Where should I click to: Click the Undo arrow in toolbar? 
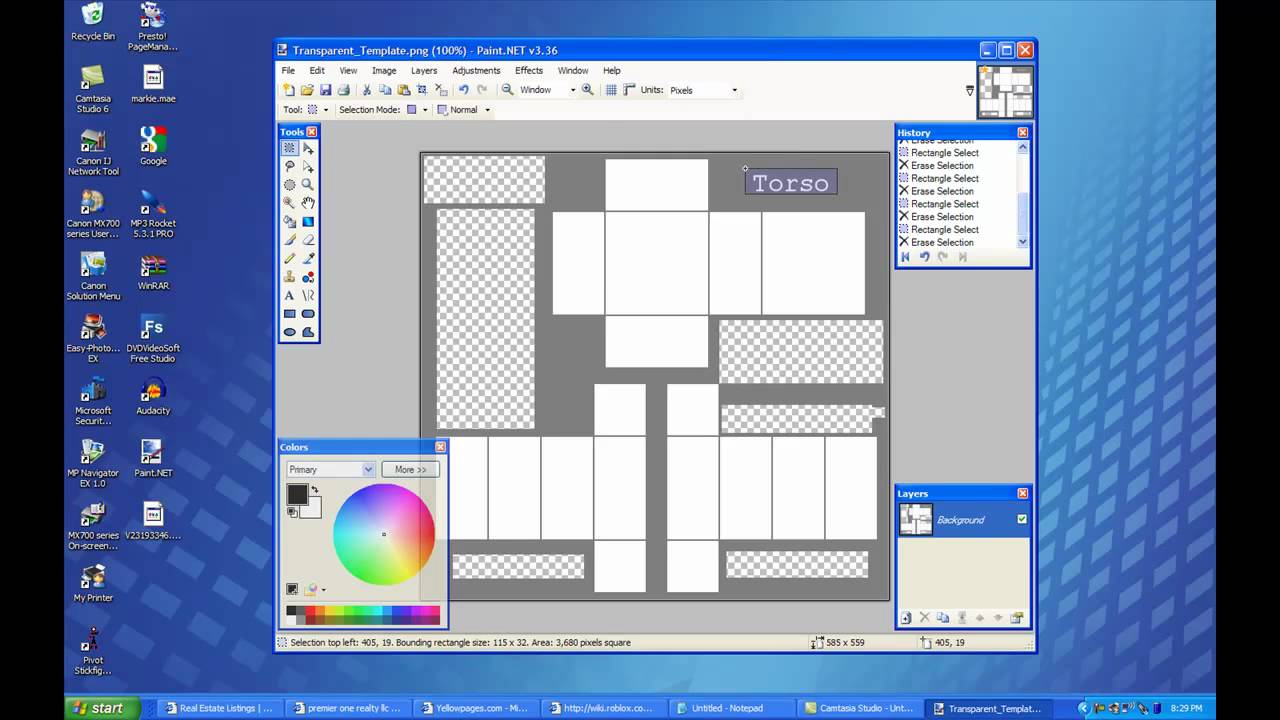click(463, 90)
